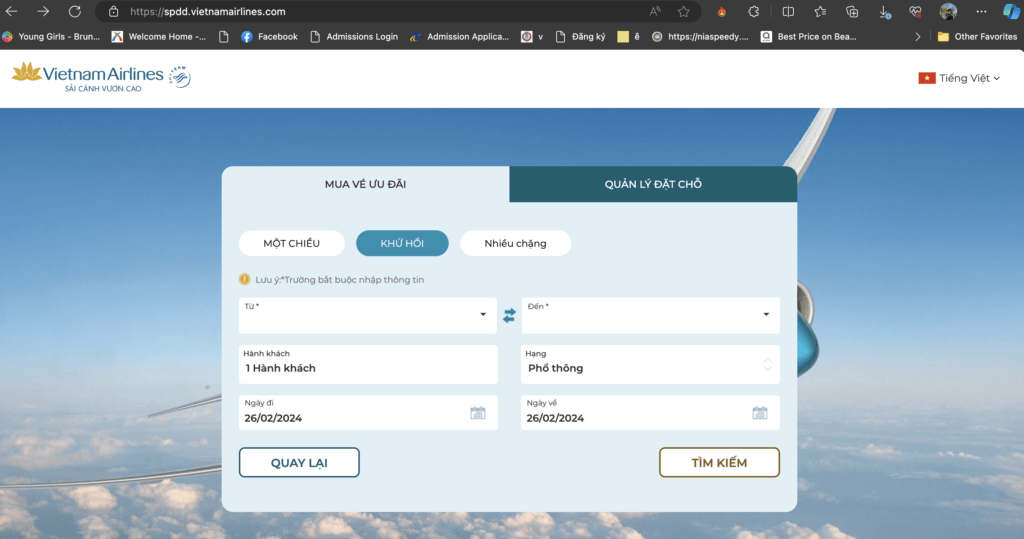Image resolution: width=1024 pixels, height=539 pixels.
Task: Open the split screen browser icon
Action: click(788, 12)
